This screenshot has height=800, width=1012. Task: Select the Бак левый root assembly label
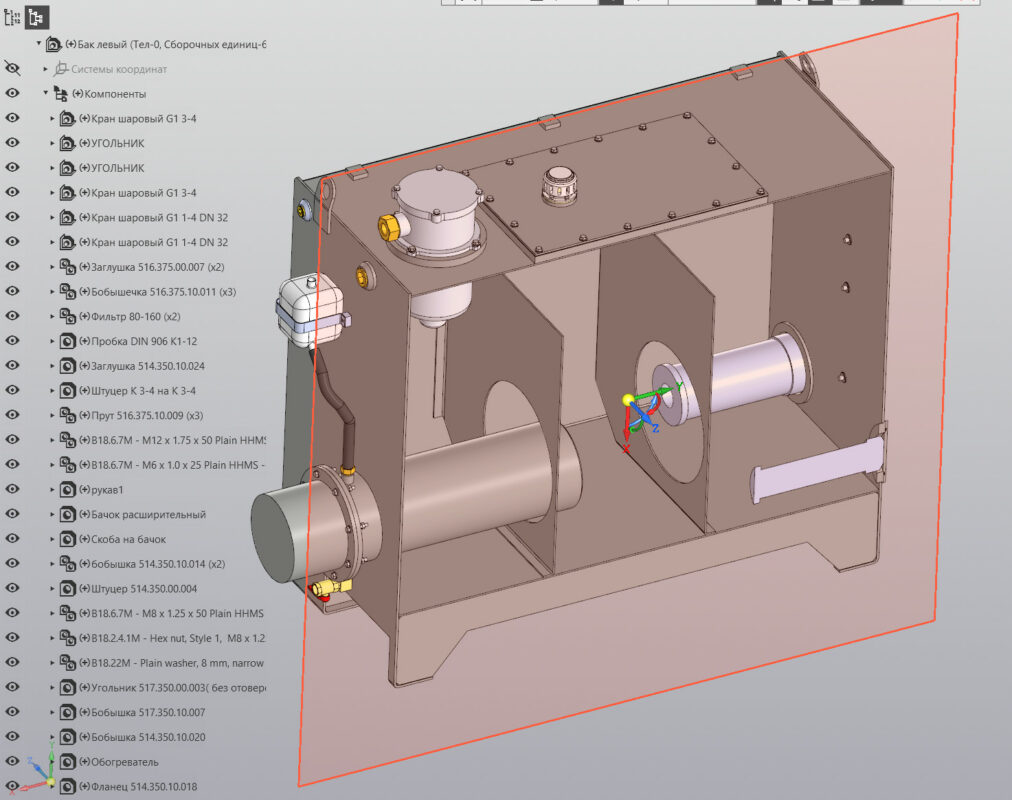point(166,45)
